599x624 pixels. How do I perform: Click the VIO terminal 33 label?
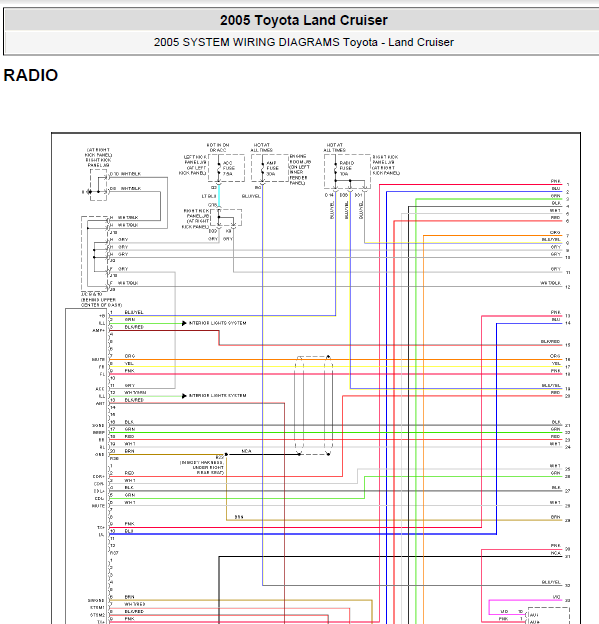click(556, 597)
